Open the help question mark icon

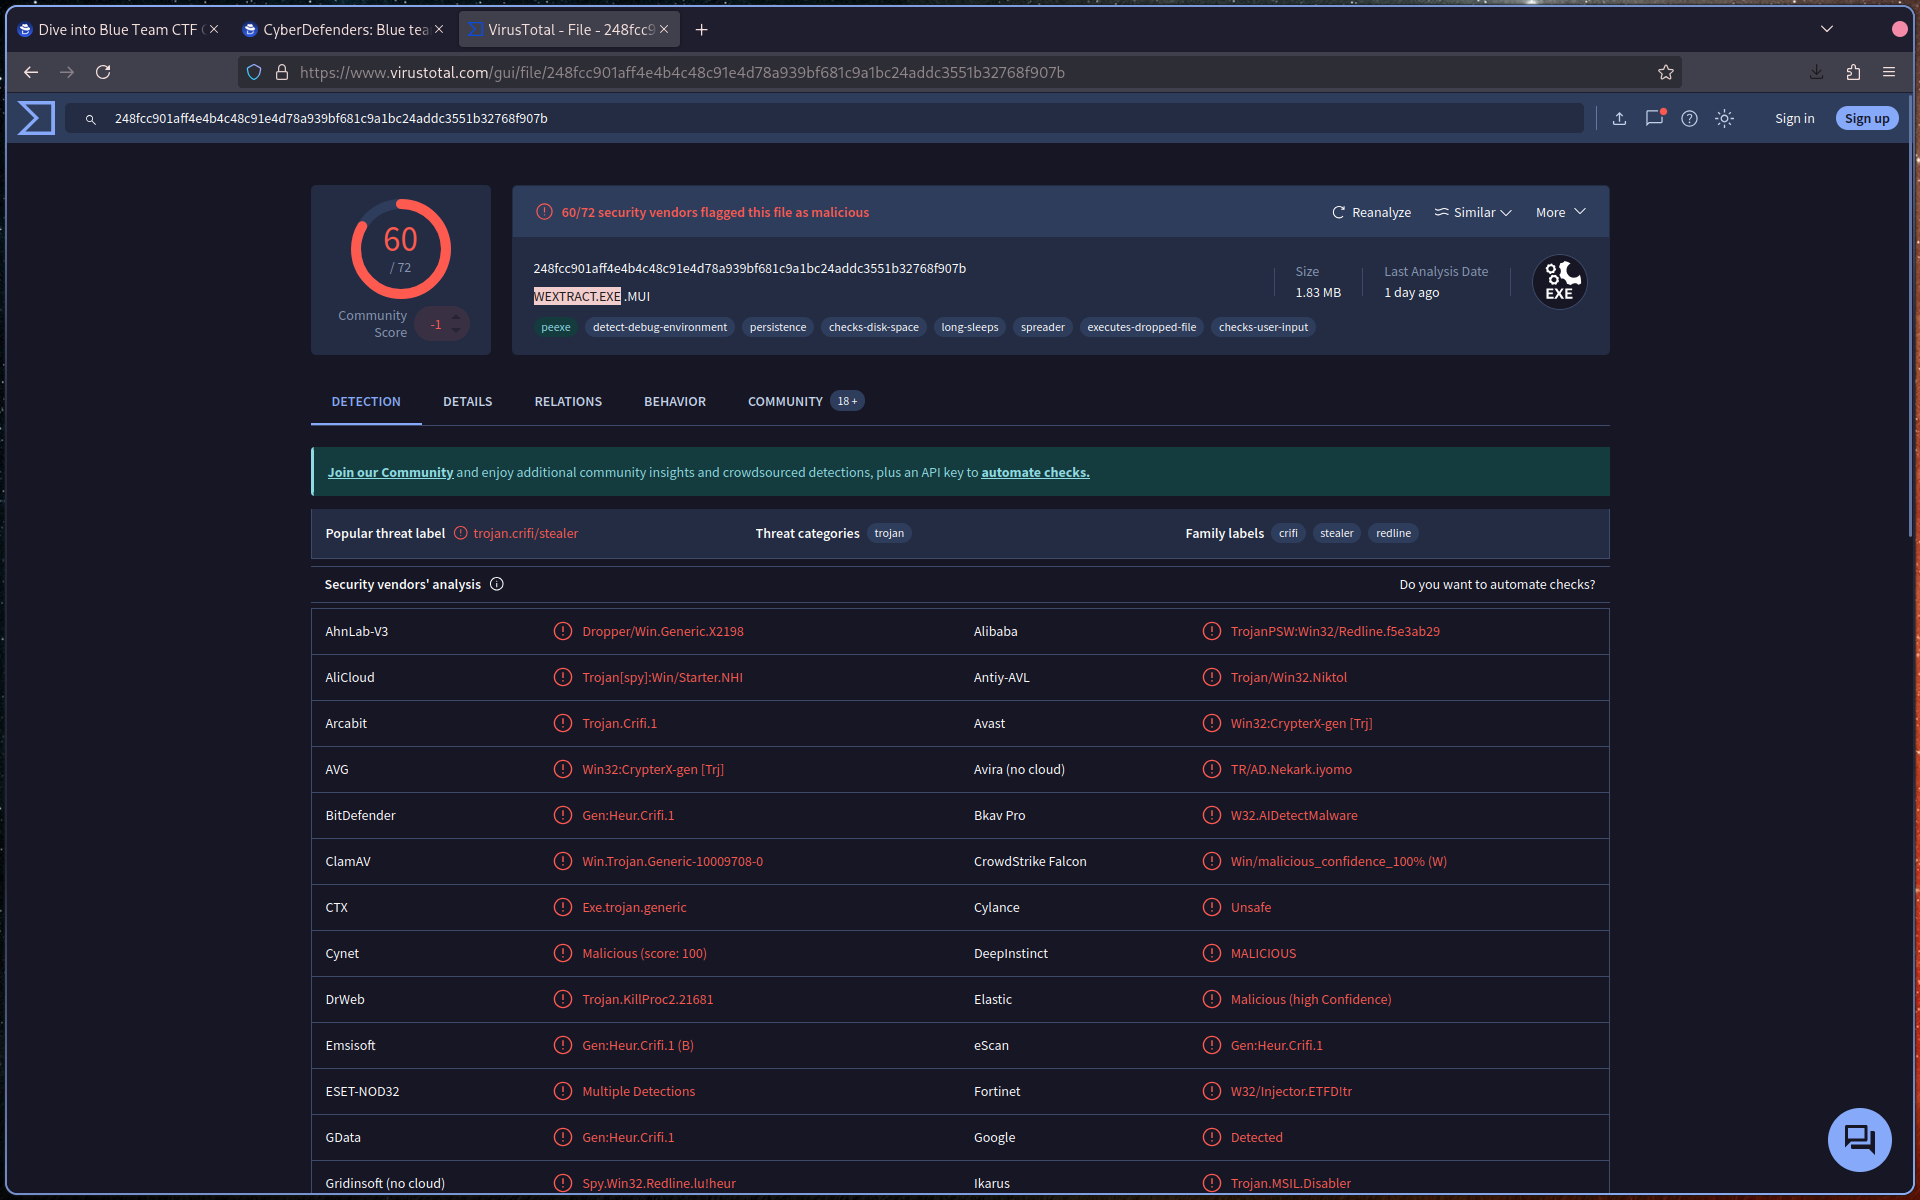click(1689, 118)
